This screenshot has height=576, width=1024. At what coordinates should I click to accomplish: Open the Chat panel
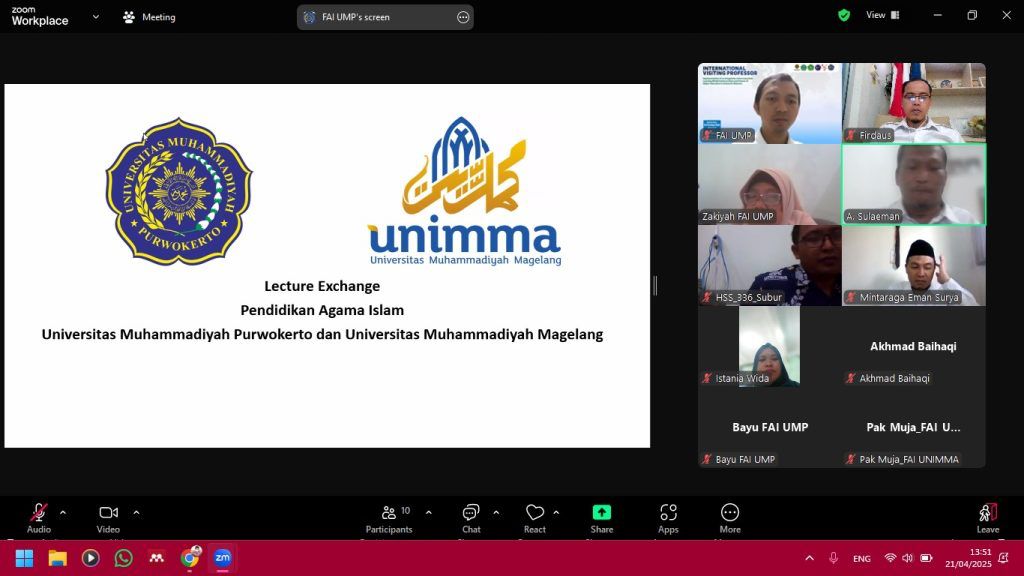(x=471, y=519)
